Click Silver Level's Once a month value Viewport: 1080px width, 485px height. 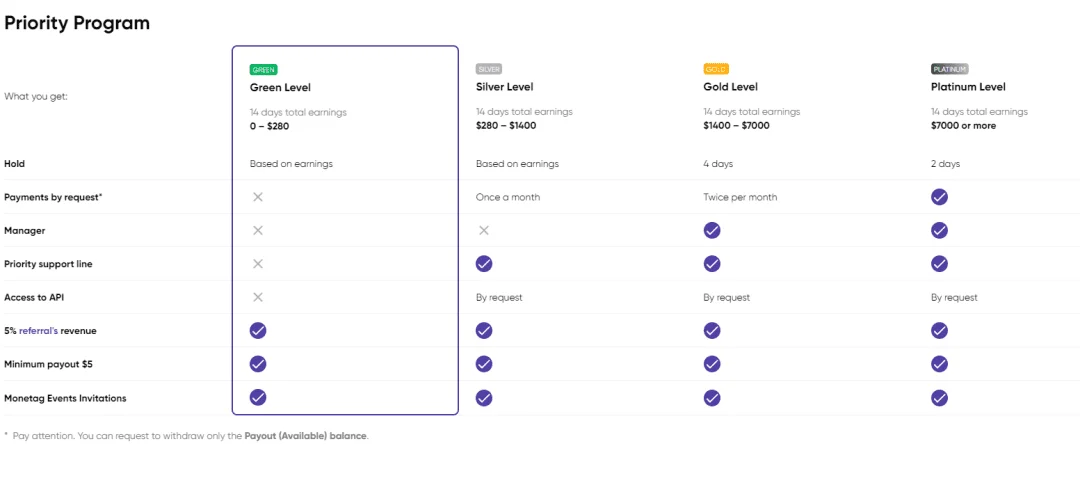point(508,197)
